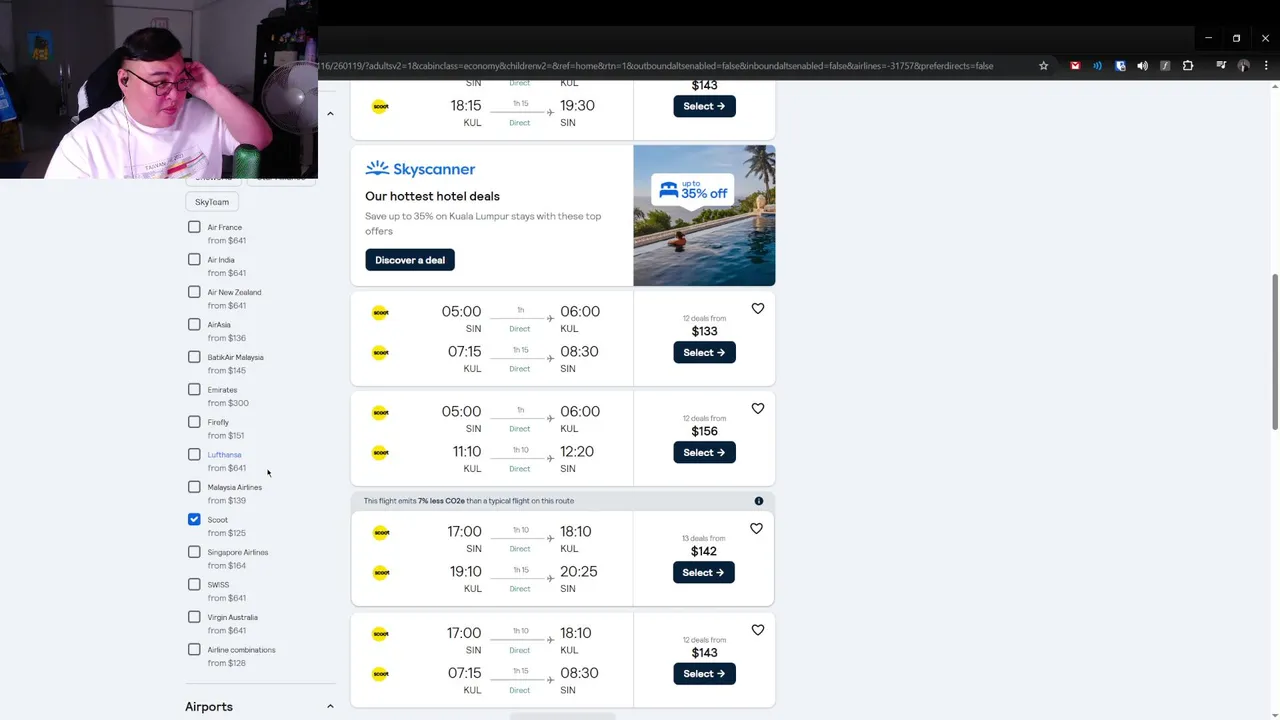Image resolution: width=1280 pixels, height=720 pixels.
Task: Click the 'Our hottest hotel deals' heading
Action: 432,196
